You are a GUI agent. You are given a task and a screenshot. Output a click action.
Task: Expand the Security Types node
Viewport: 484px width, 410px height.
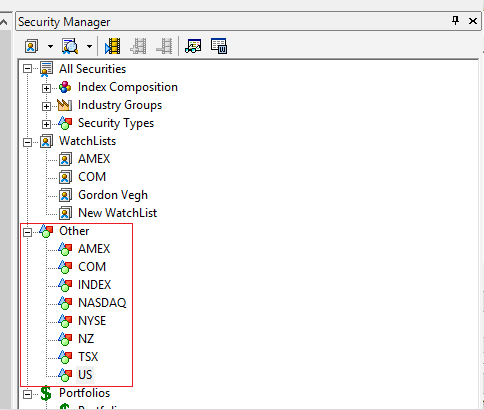46,124
